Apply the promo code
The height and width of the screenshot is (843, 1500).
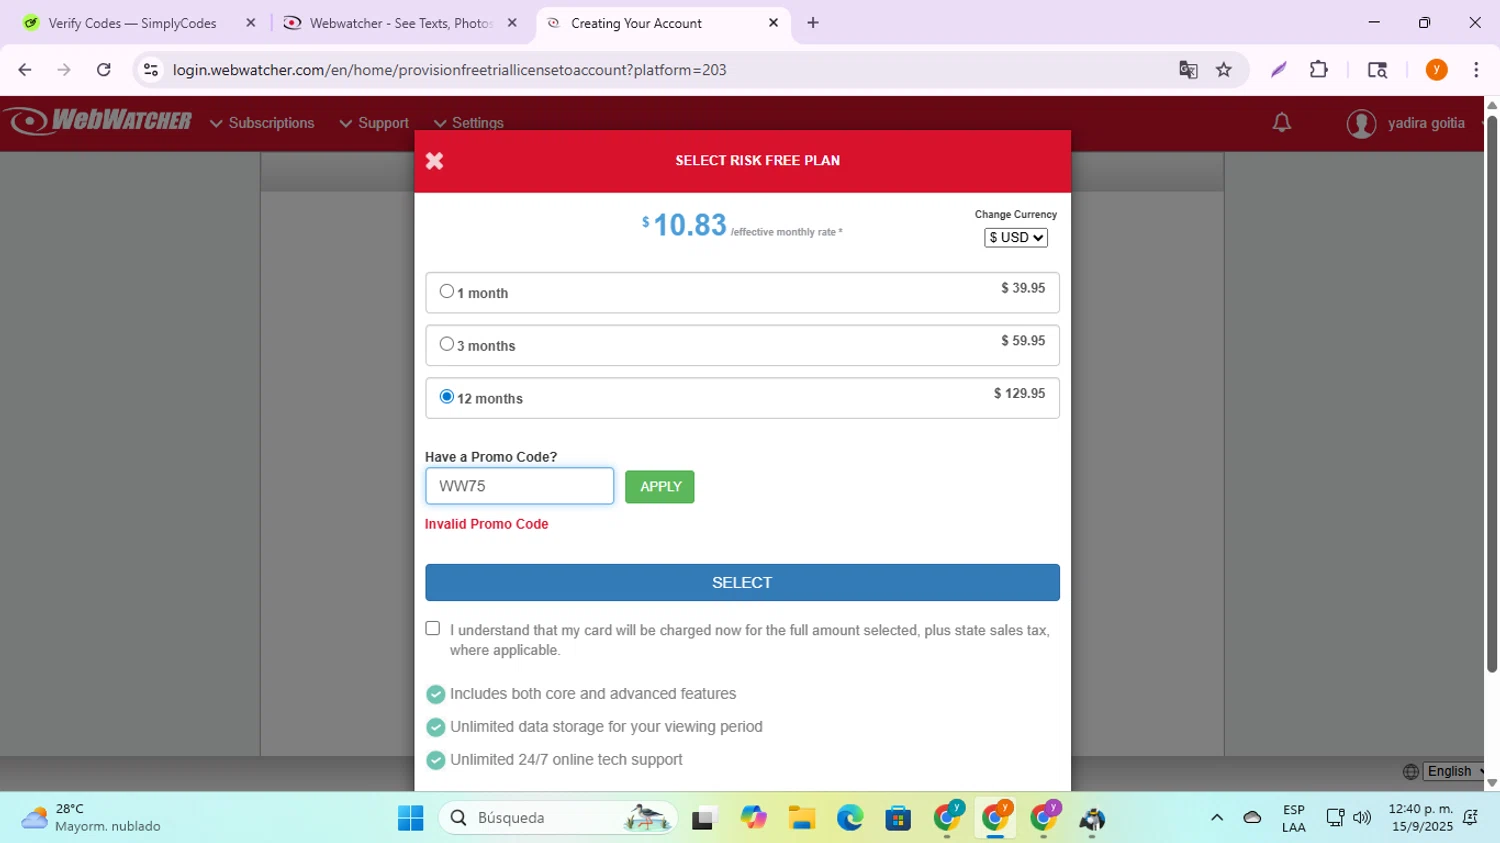pyautogui.click(x=660, y=487)
